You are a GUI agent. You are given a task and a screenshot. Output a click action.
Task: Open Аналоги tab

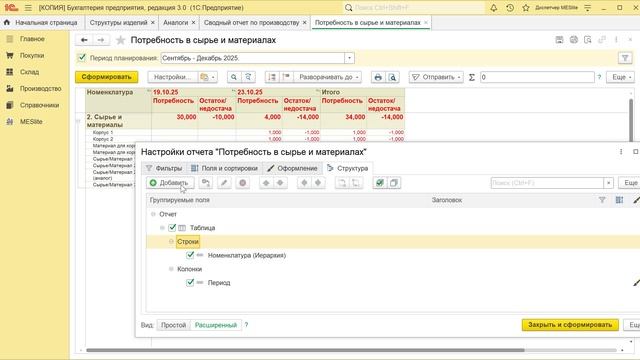(176, 23)
